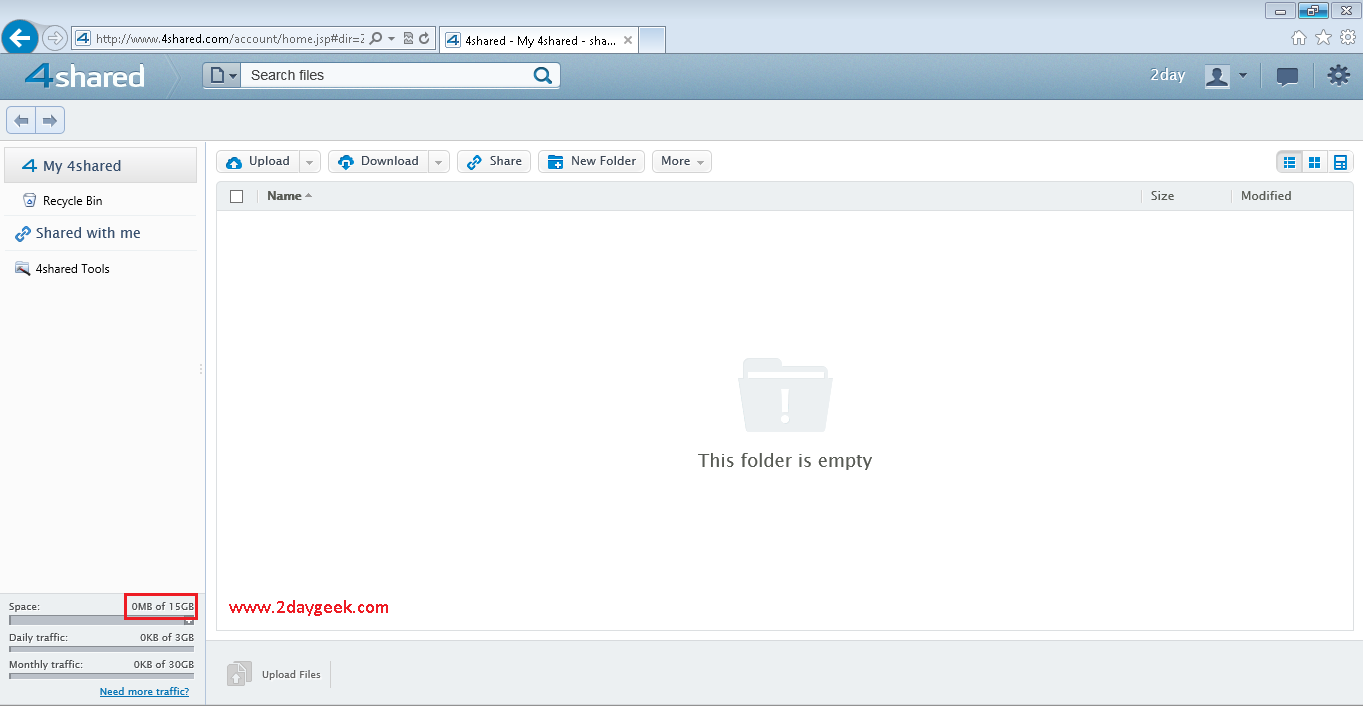Viewport: 1363px width, 707px height.
Task: Refresh the page with reload icon
Action: (424, 39)
